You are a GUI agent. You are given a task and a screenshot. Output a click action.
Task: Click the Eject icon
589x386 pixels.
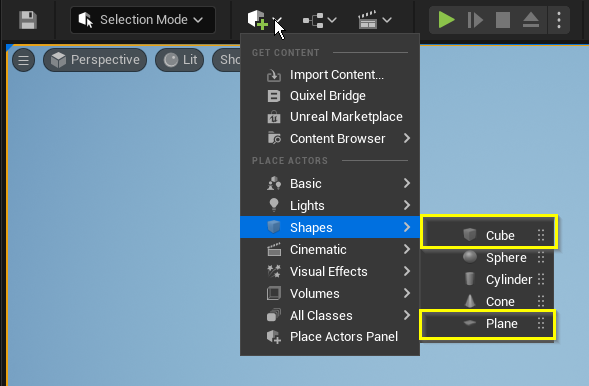click(531, 20)
